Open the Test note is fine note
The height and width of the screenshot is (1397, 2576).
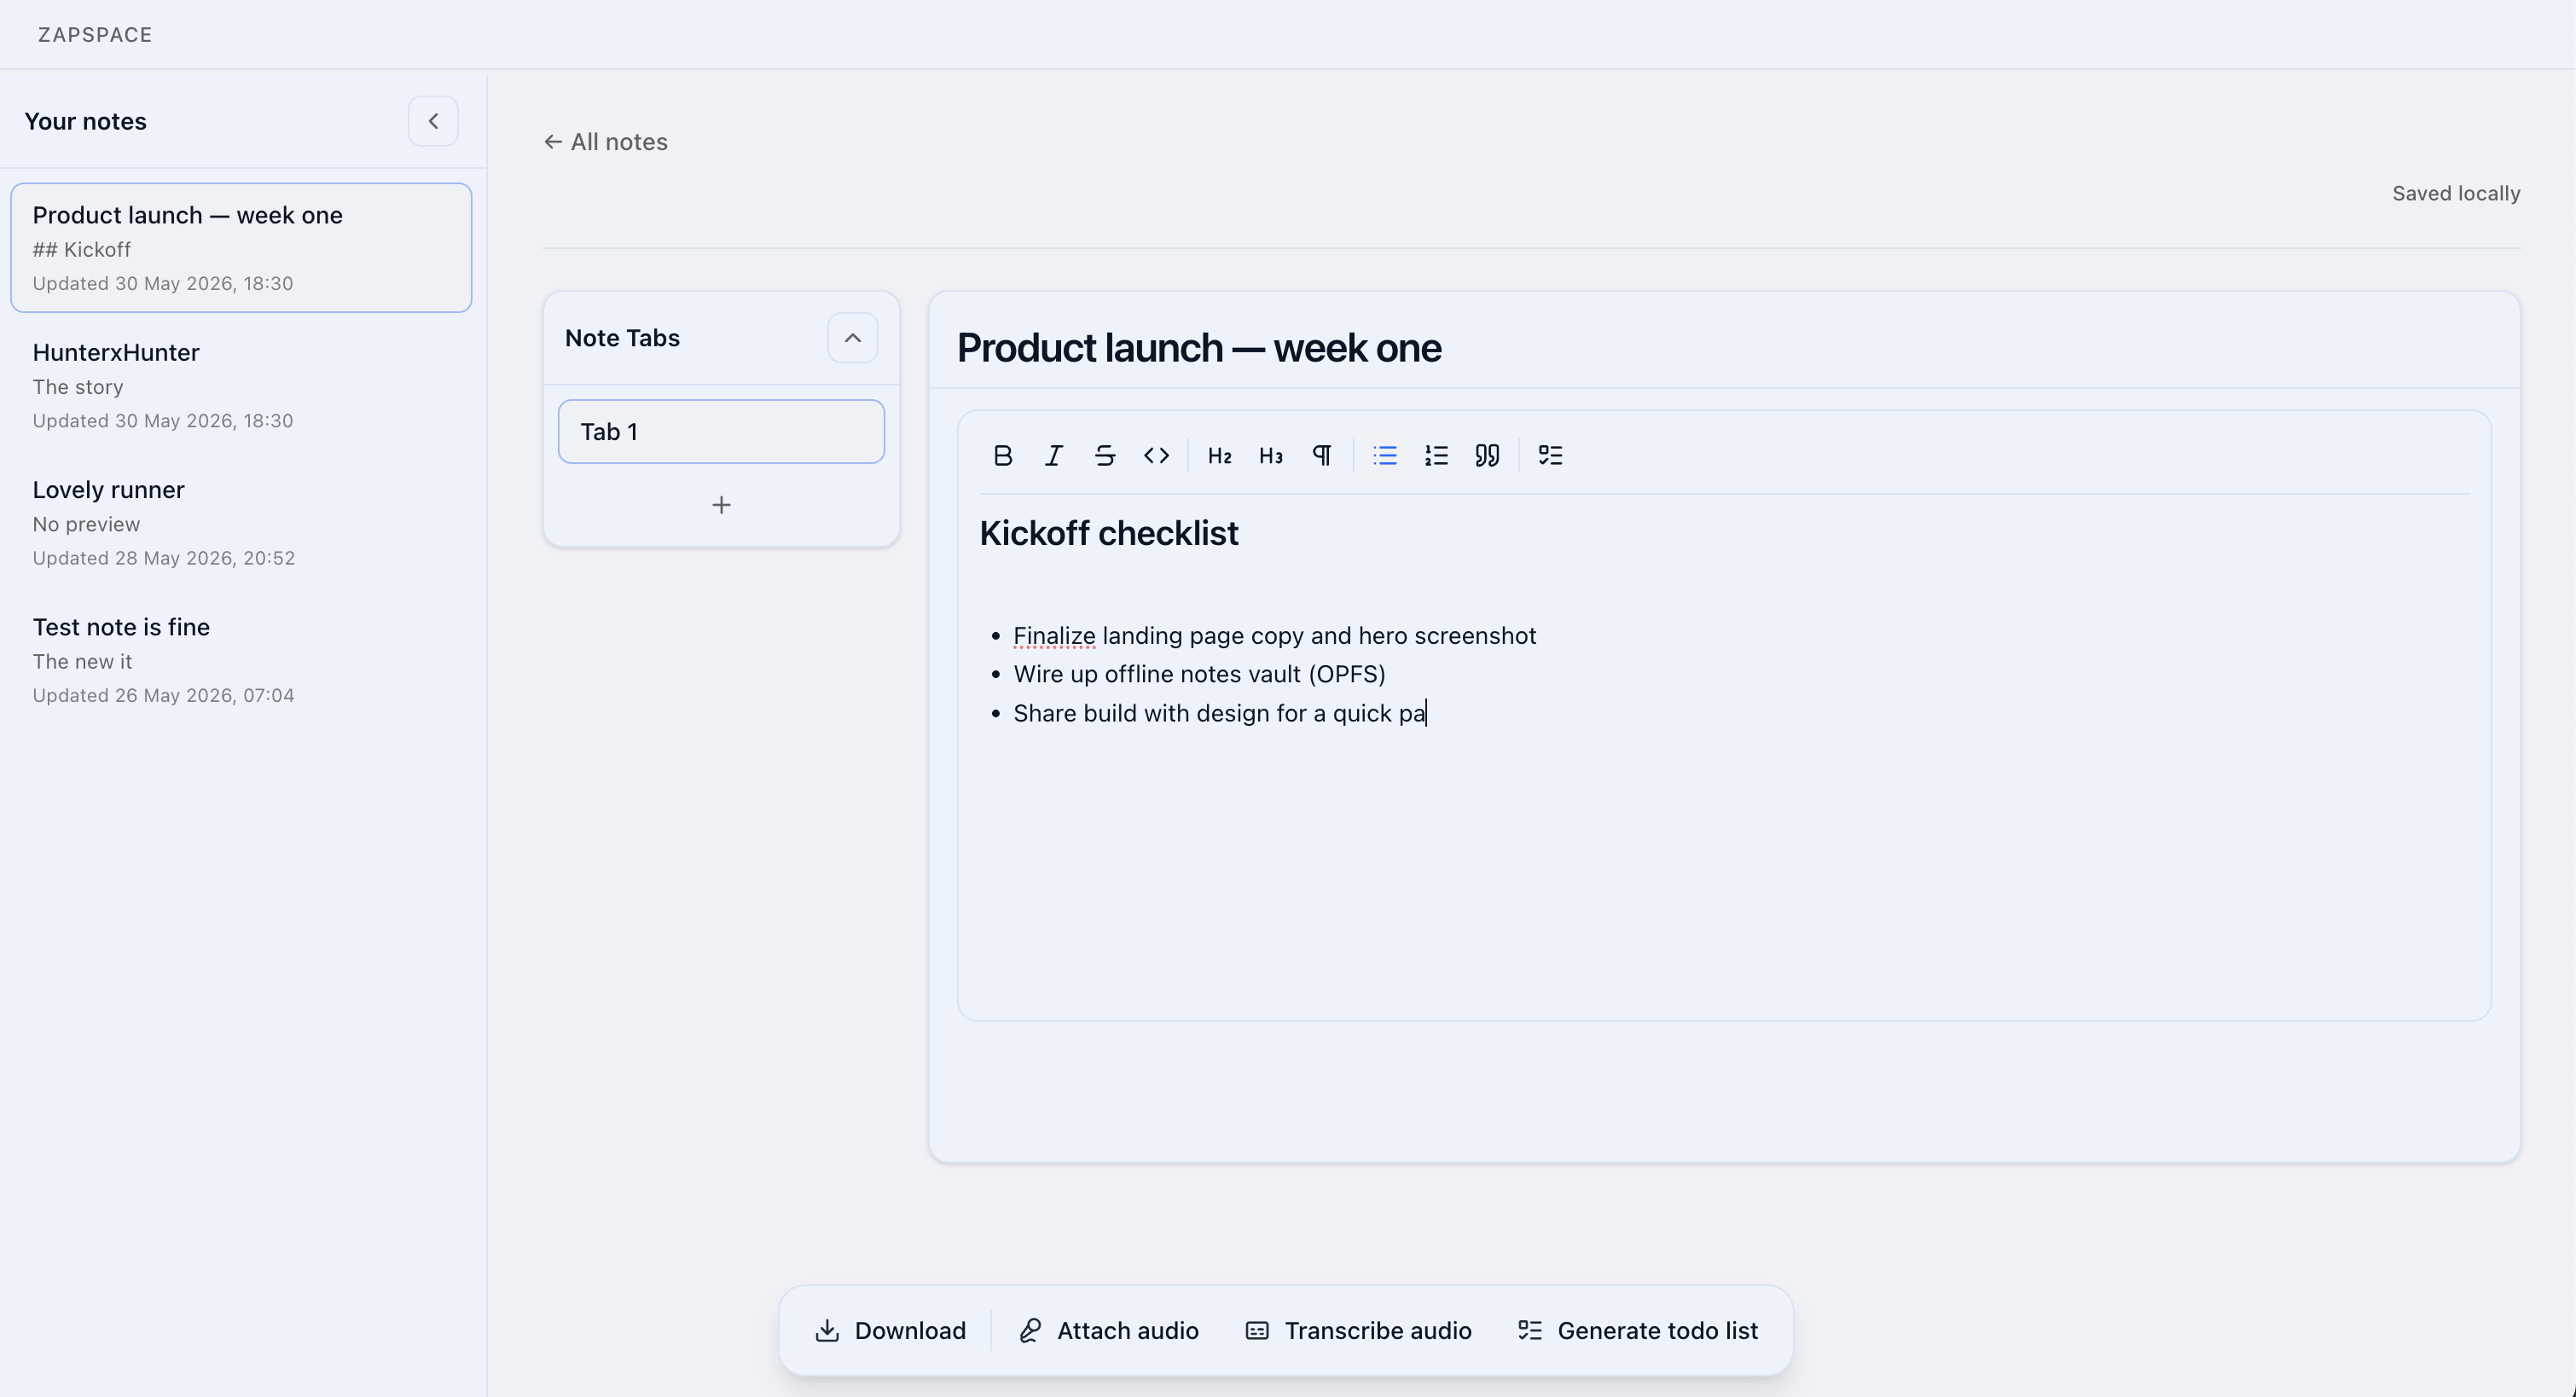[241, 659]
